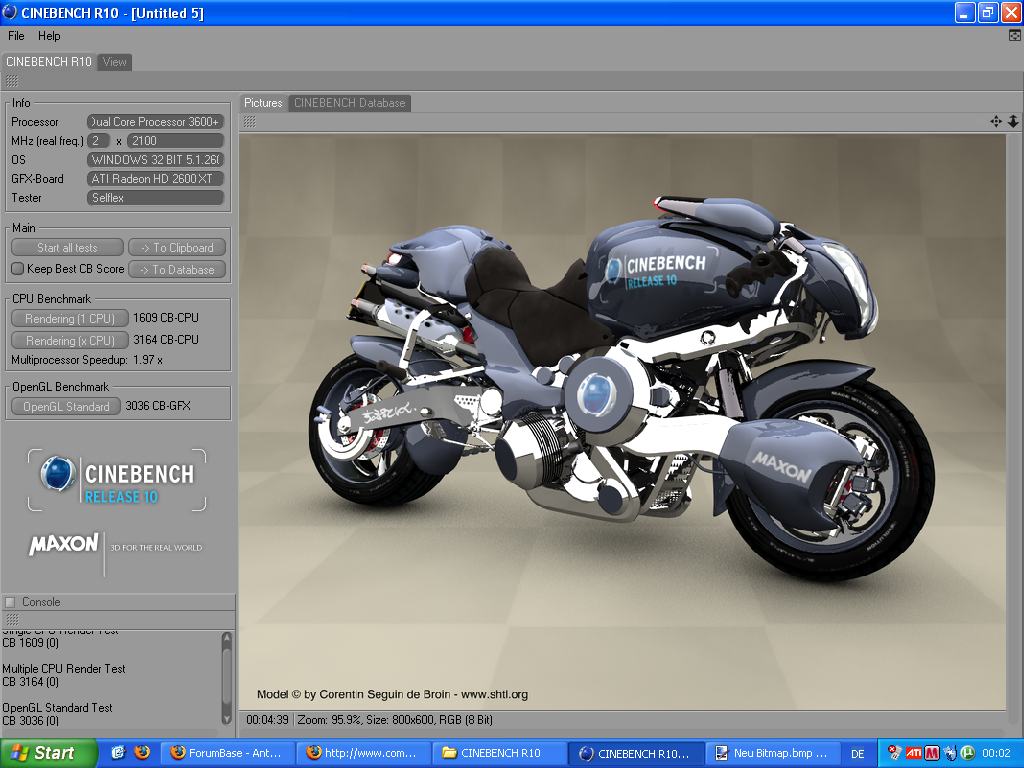Click the first quick launch icon beside Start
This screenshot has height=768, width=1024.
click(118, 752)
